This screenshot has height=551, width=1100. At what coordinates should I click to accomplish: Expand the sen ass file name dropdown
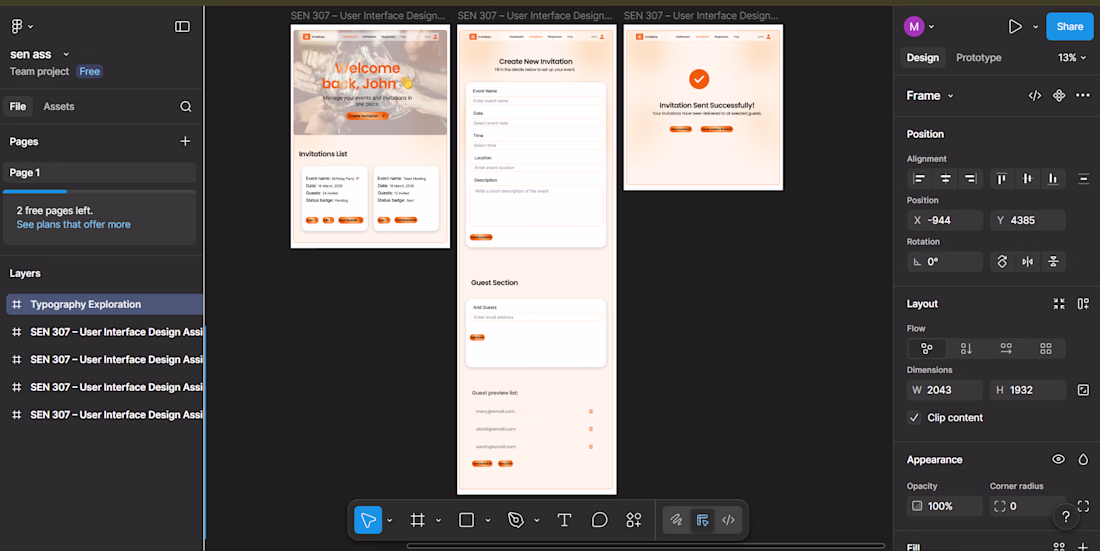(66, 55)
